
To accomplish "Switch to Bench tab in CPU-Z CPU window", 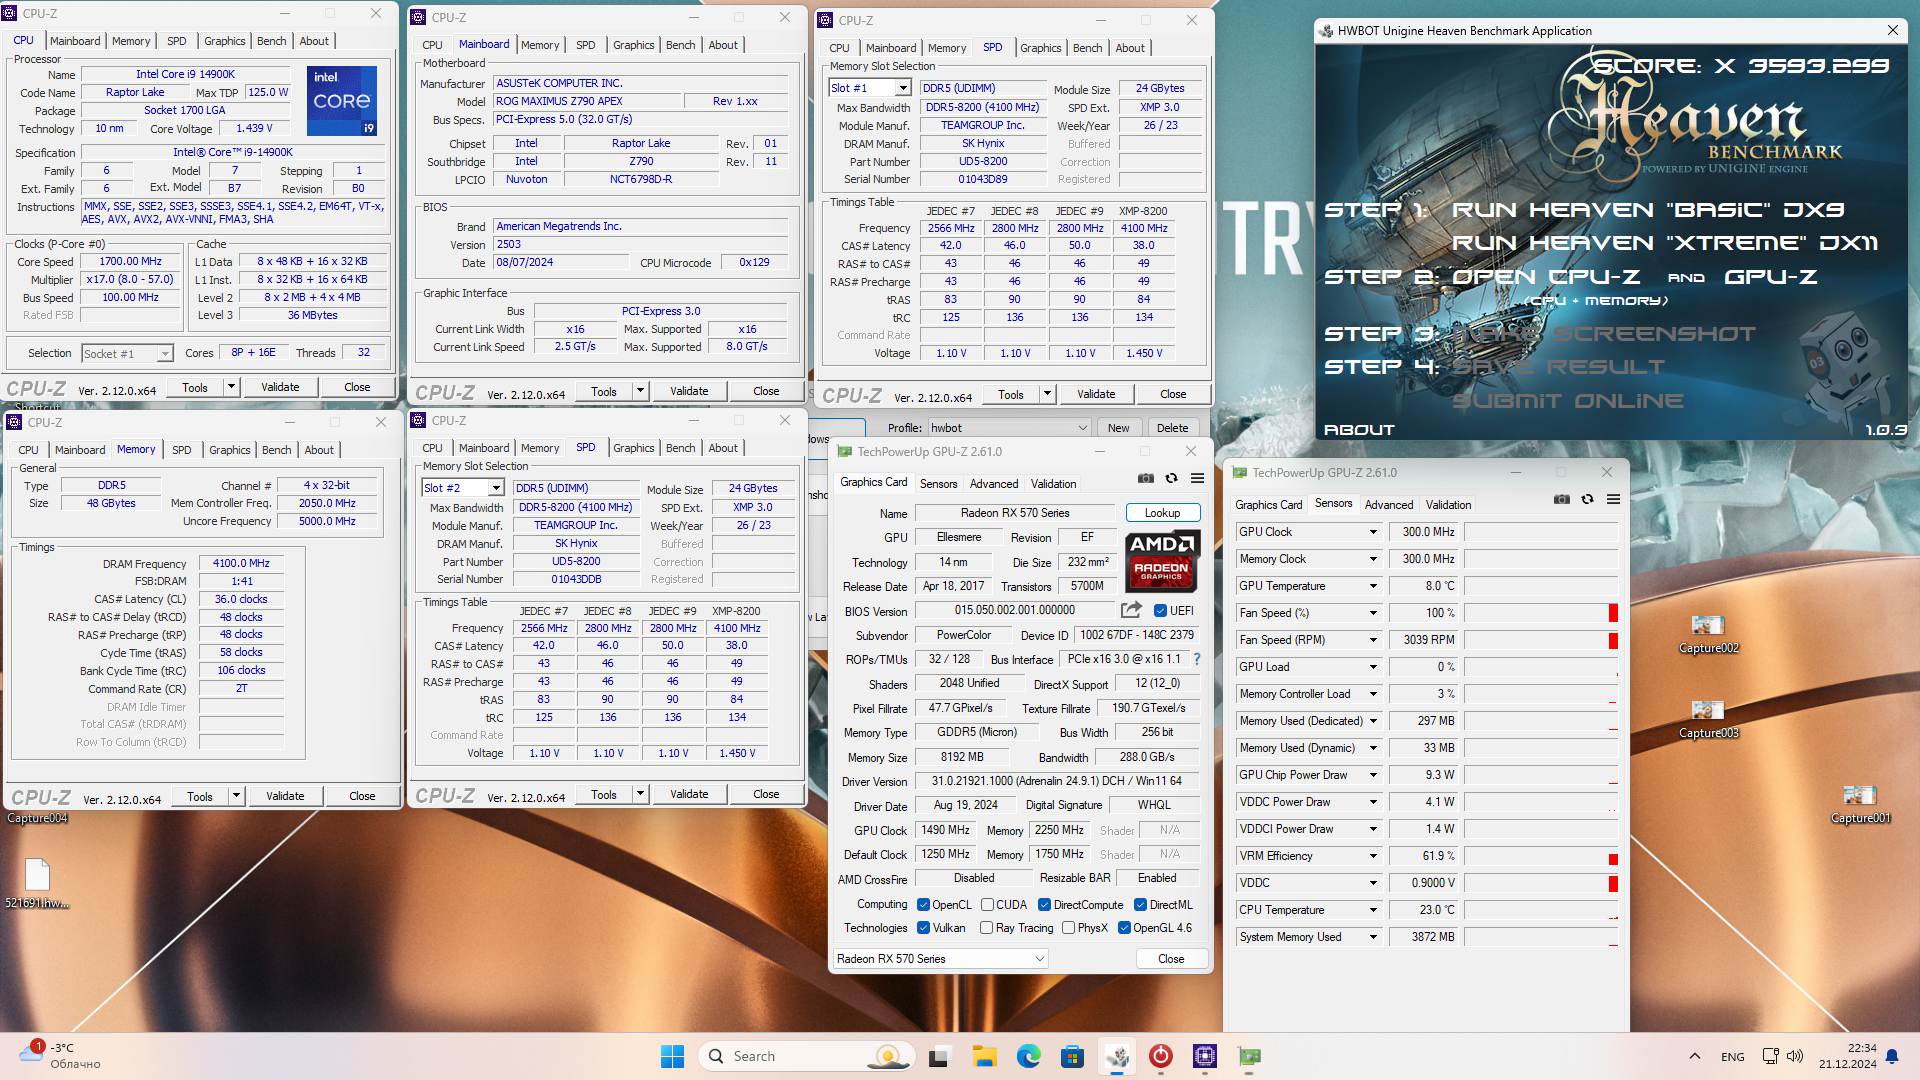I will point(271,41).
